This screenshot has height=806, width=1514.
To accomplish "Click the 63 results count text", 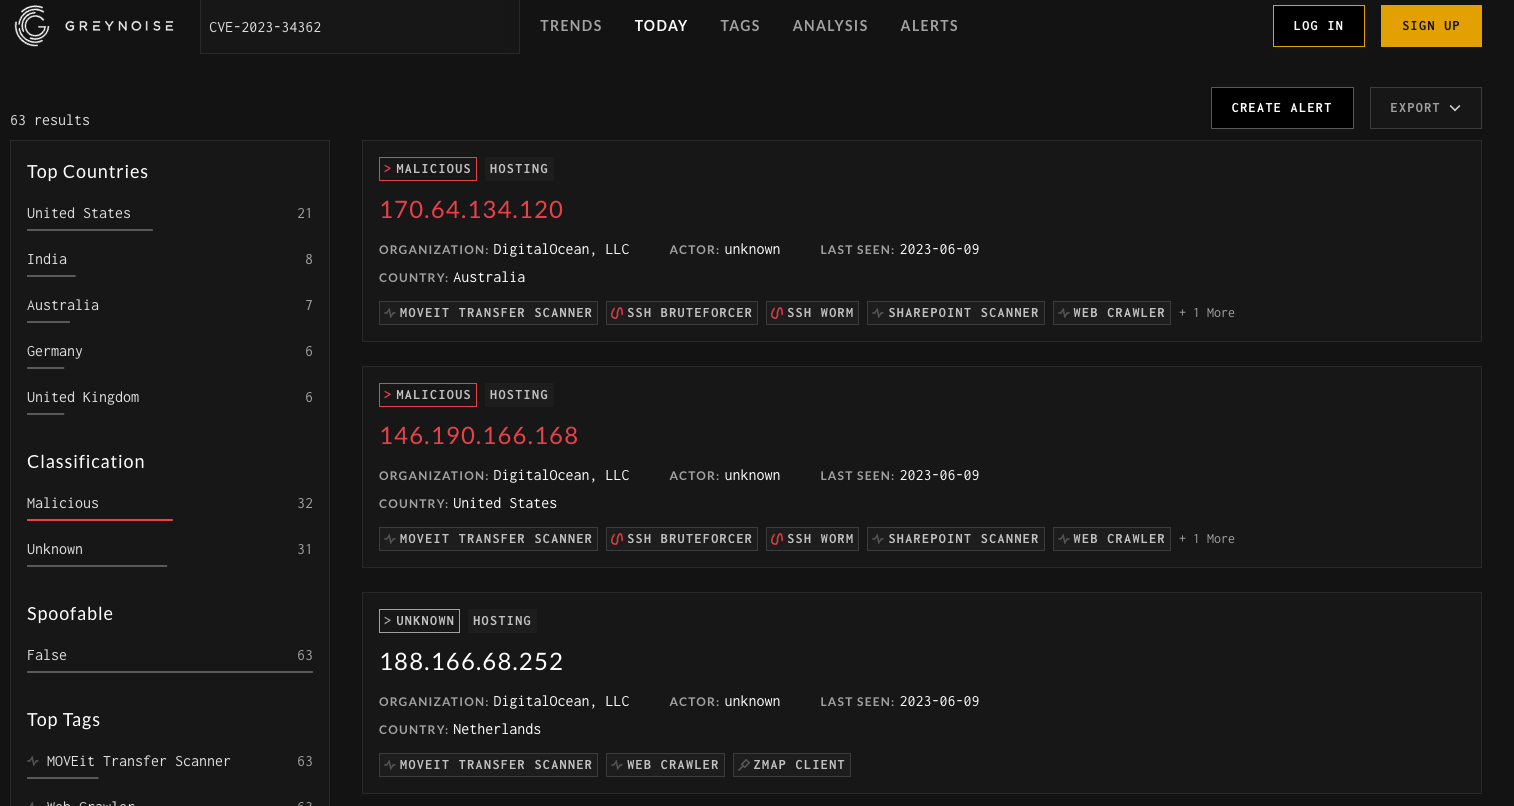I will click(50, 120).
